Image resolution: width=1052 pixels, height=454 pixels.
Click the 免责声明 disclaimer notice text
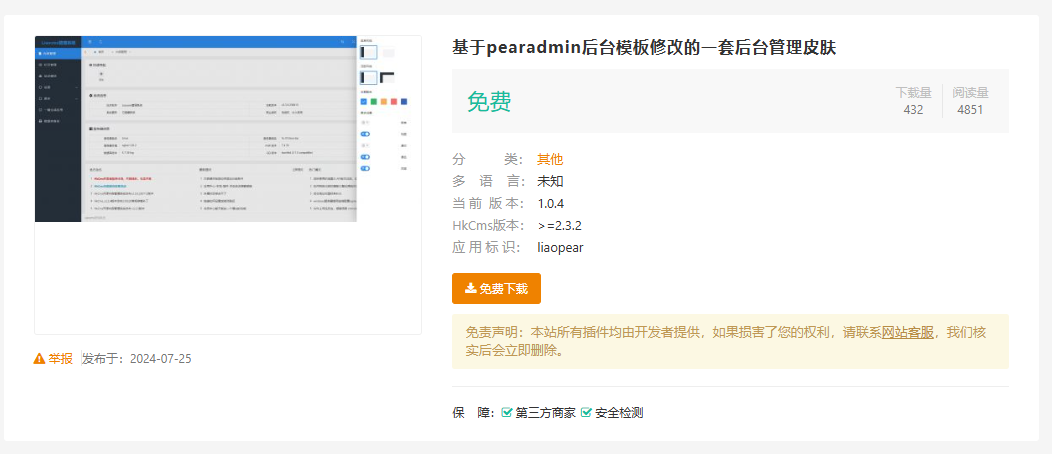(730, 341)
